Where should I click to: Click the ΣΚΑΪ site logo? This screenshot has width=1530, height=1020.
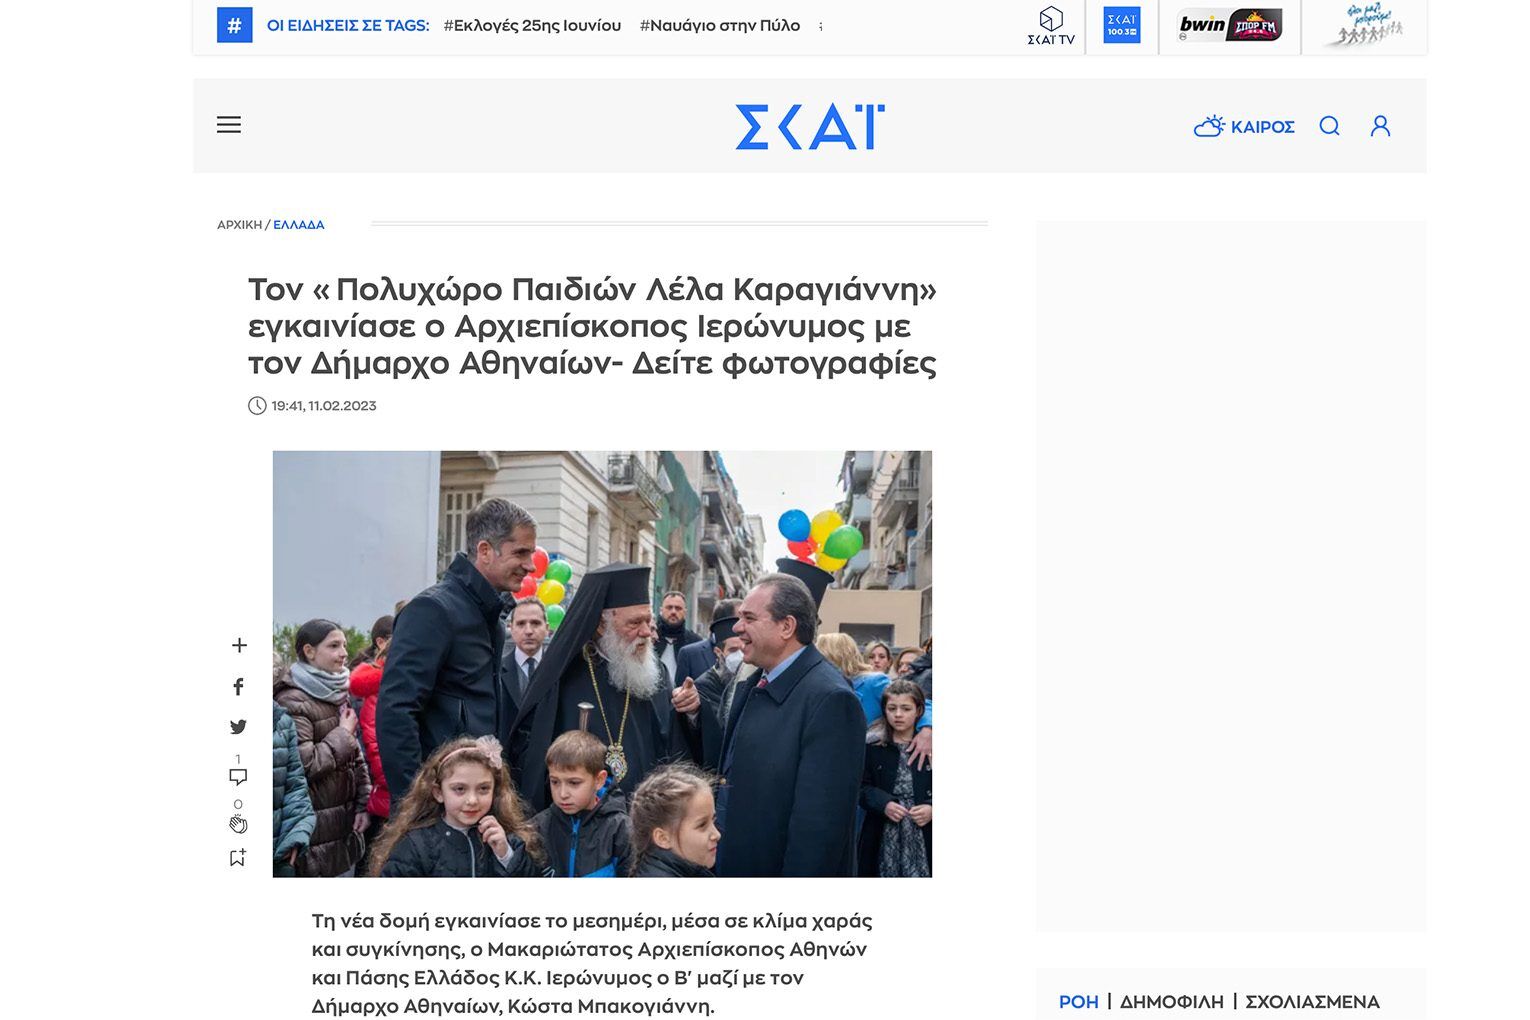(x=810, y=127)
